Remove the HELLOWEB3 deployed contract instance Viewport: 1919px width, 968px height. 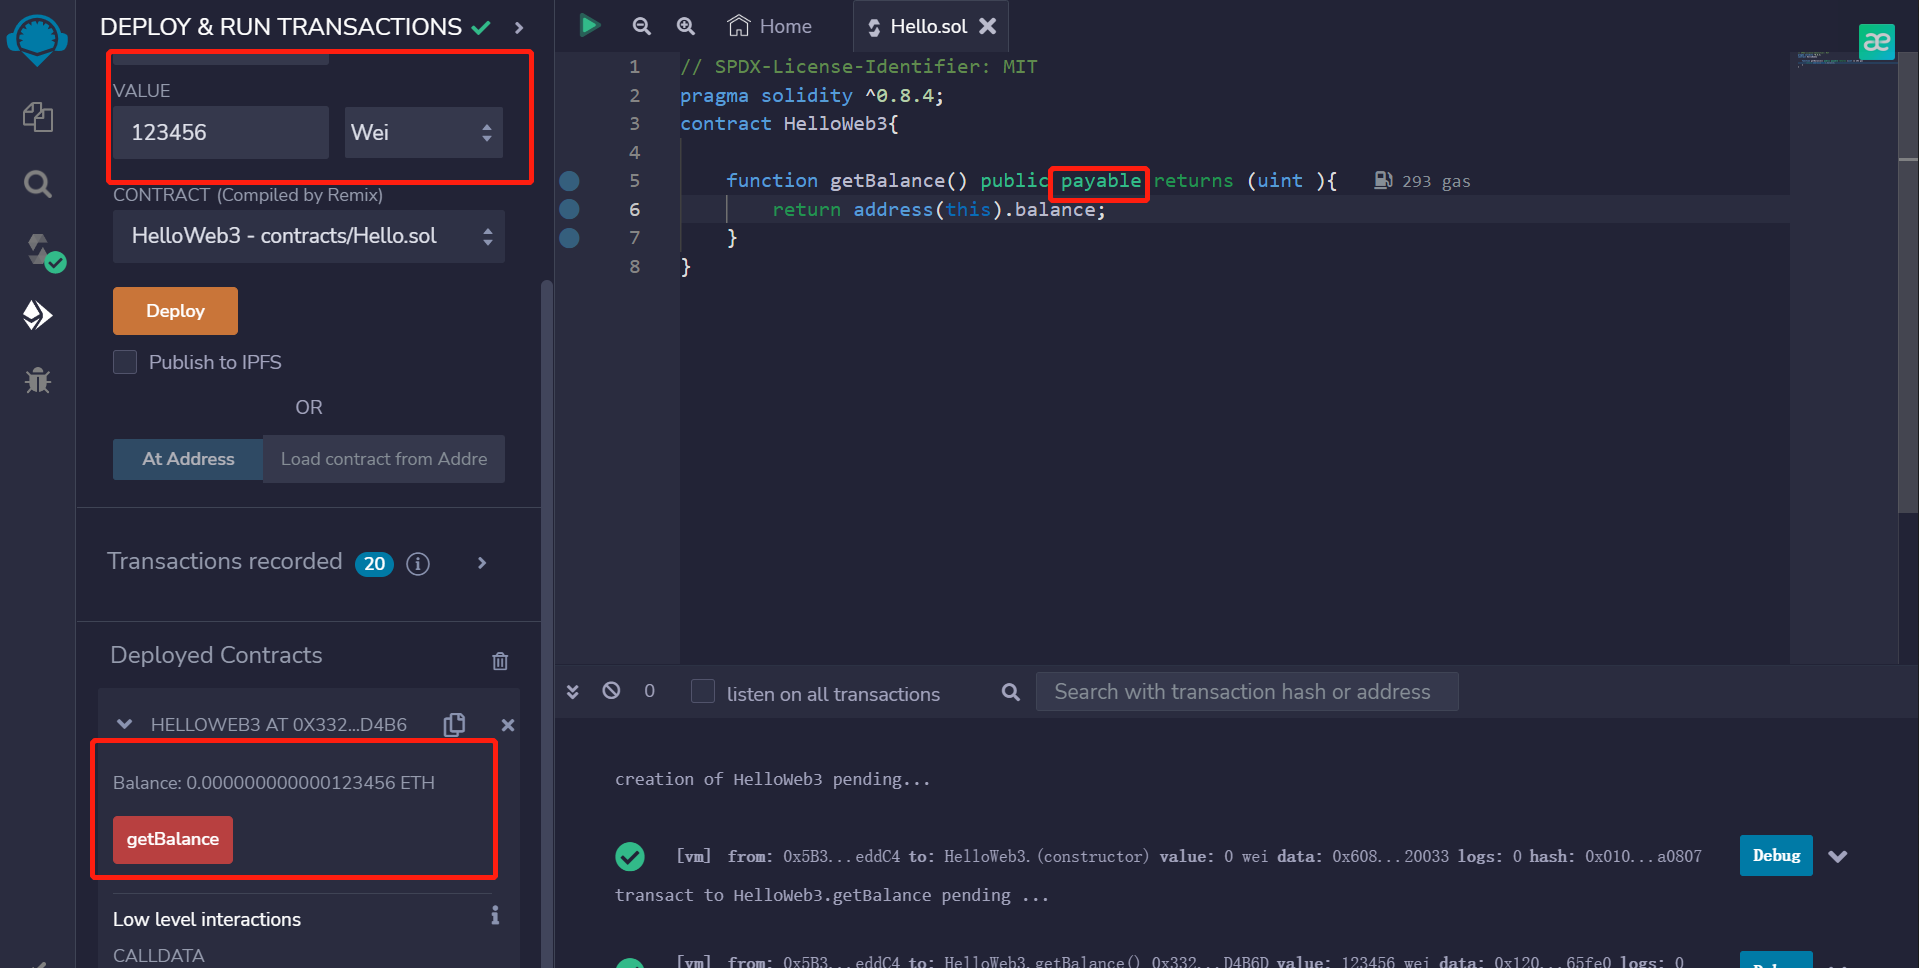[508, 725]
